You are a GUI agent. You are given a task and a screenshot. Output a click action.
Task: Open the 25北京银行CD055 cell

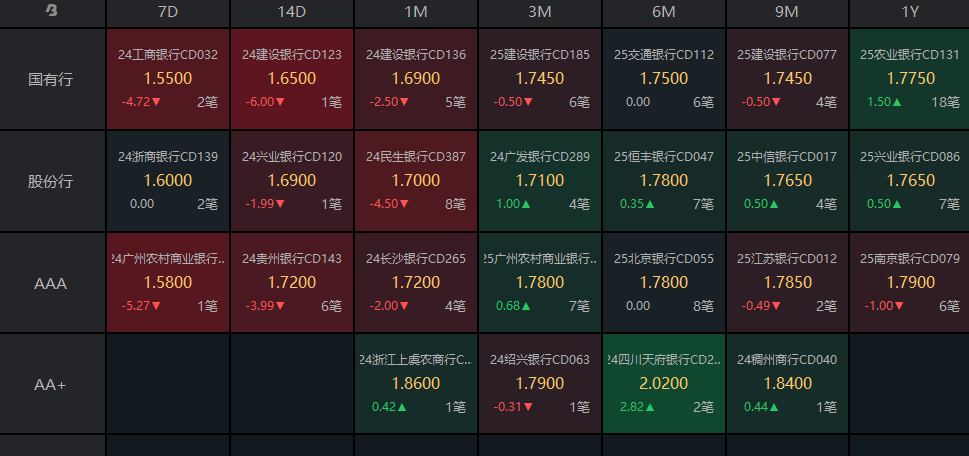(664, 283)
